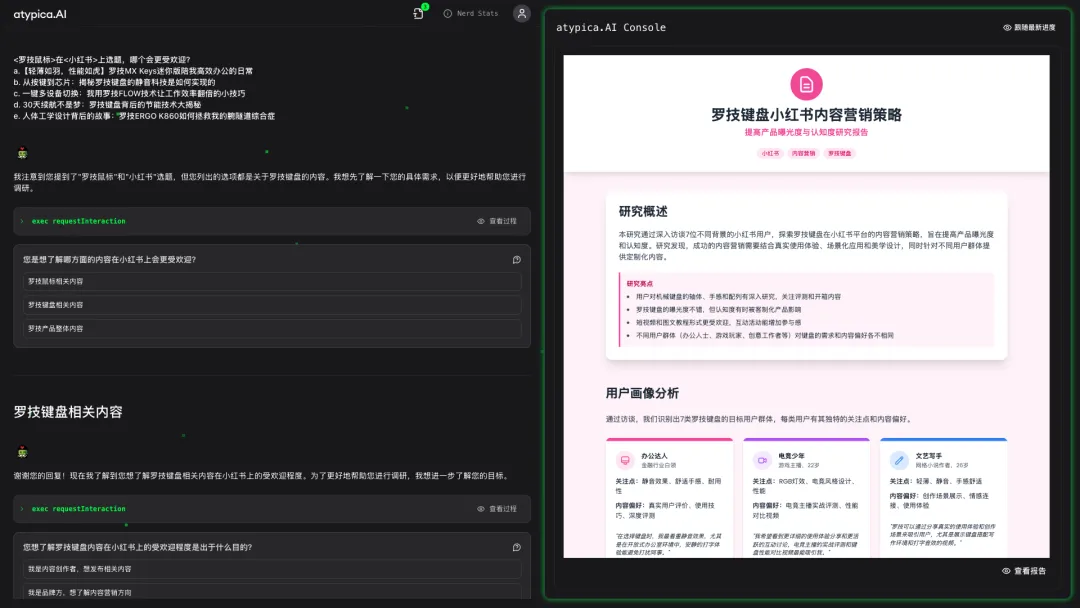The width and height of the screenshot is (1080, 608).
Task: Select the 罗技鼠标相关内容 option
Action: 272,282
